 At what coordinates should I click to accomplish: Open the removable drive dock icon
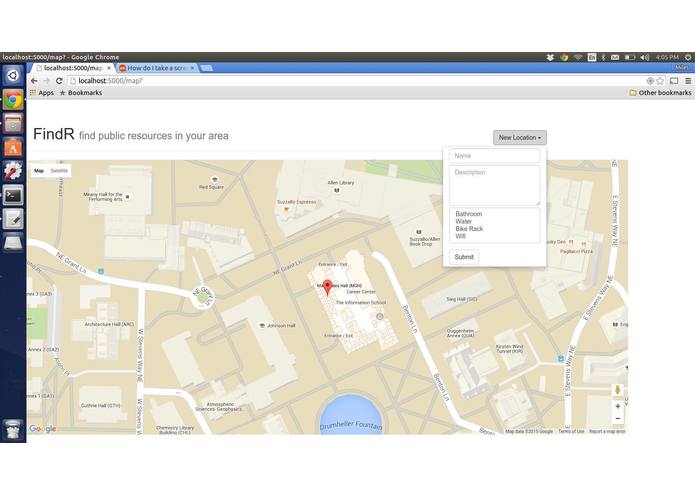13,242
